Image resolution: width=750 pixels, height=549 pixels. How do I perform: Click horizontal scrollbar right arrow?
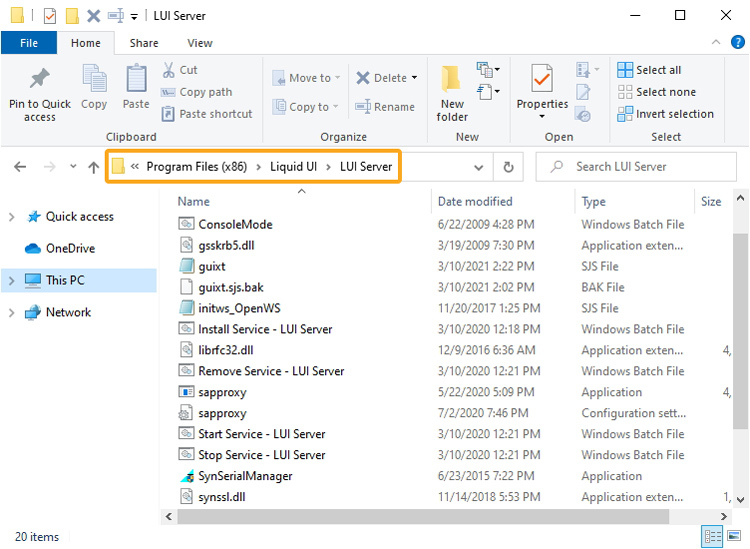click(x=724, y=516)
